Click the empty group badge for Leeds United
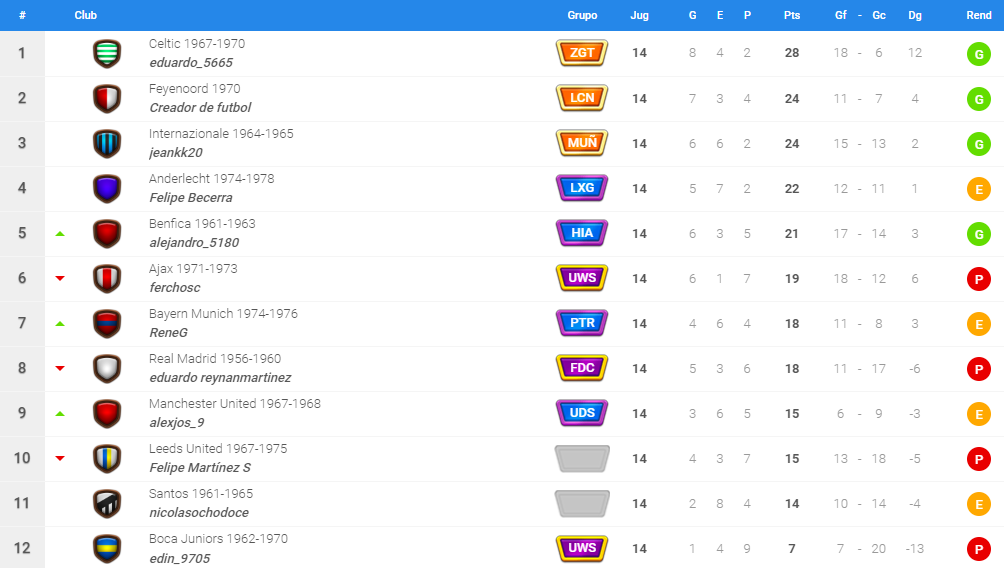 click(582, 458)
